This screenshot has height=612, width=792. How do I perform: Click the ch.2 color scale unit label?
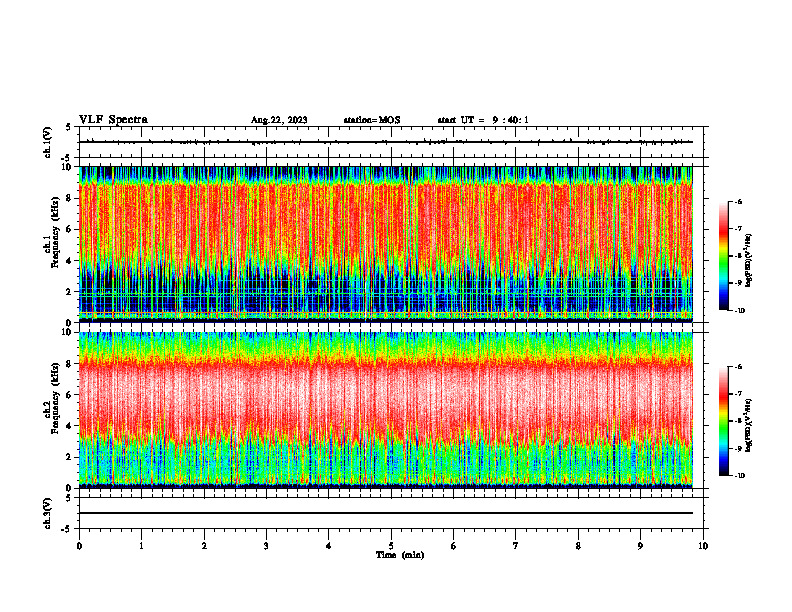(x=749, y=425)
